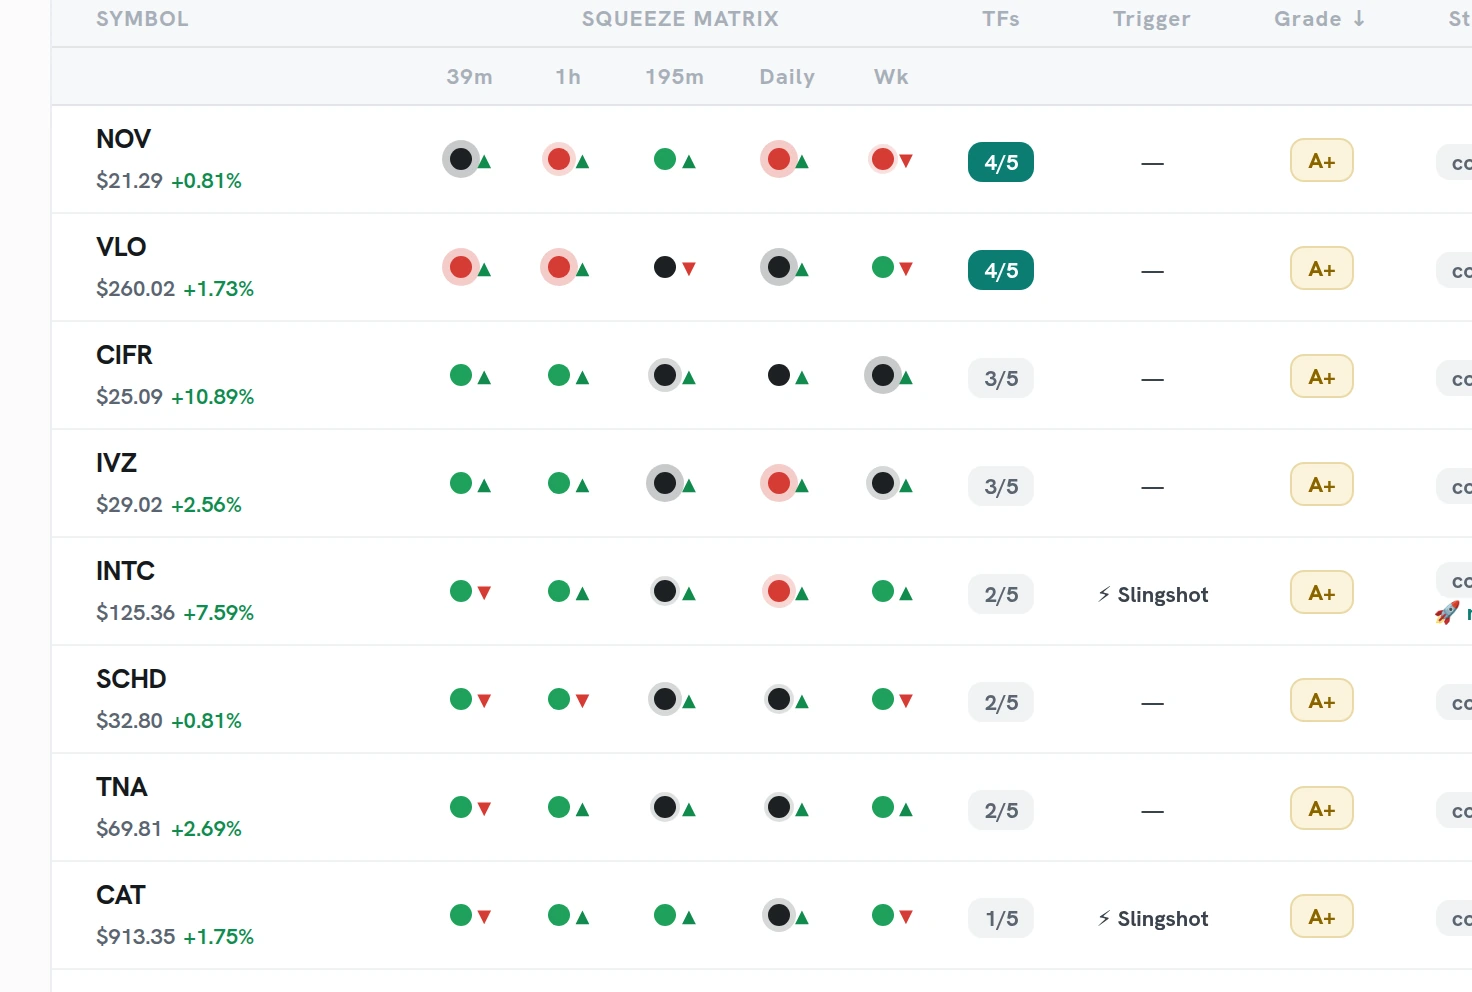Screen dimensions: 1472x992
Task: Sort by Grade column arrow
Action: pos(1359,18)
